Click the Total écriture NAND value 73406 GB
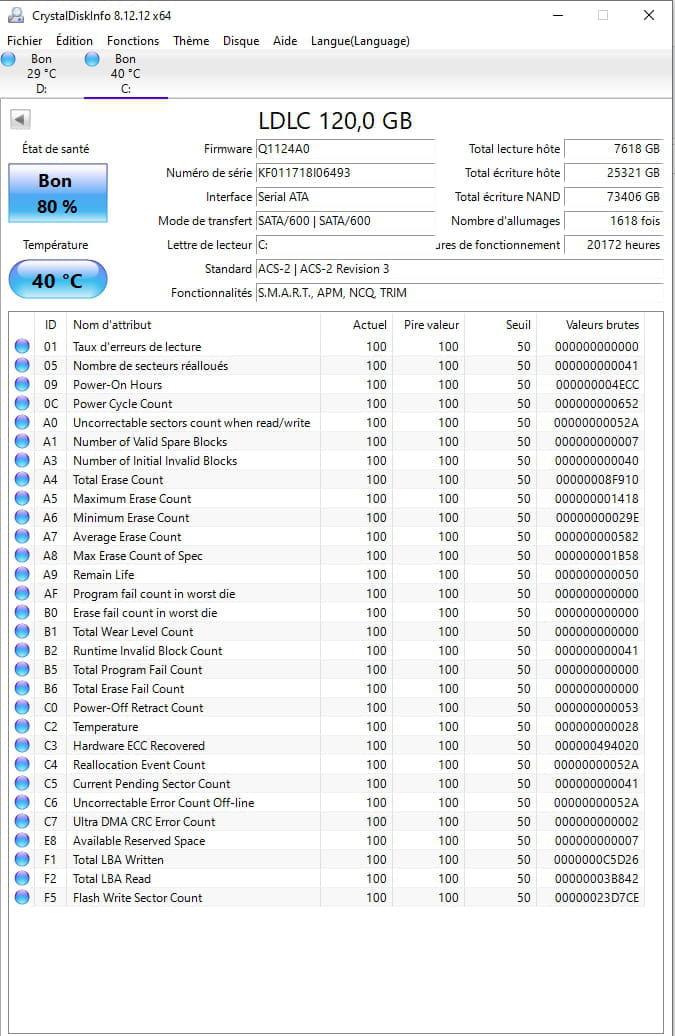675x1036 pixels. coord(614,197)
